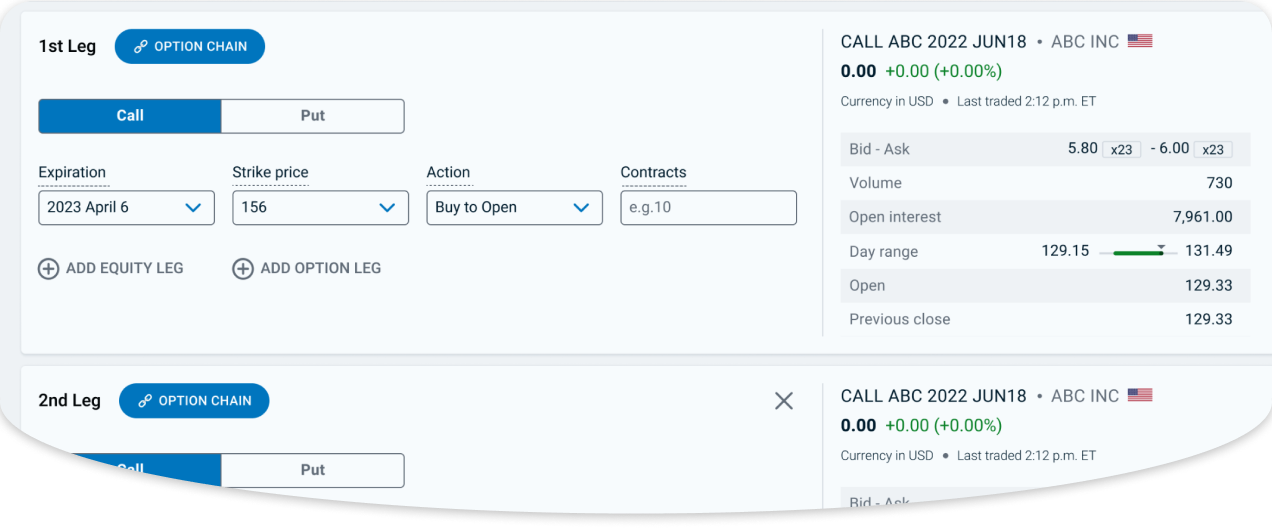Click the Day range slider bar
1272x528 pixels.
(1138, 252)
